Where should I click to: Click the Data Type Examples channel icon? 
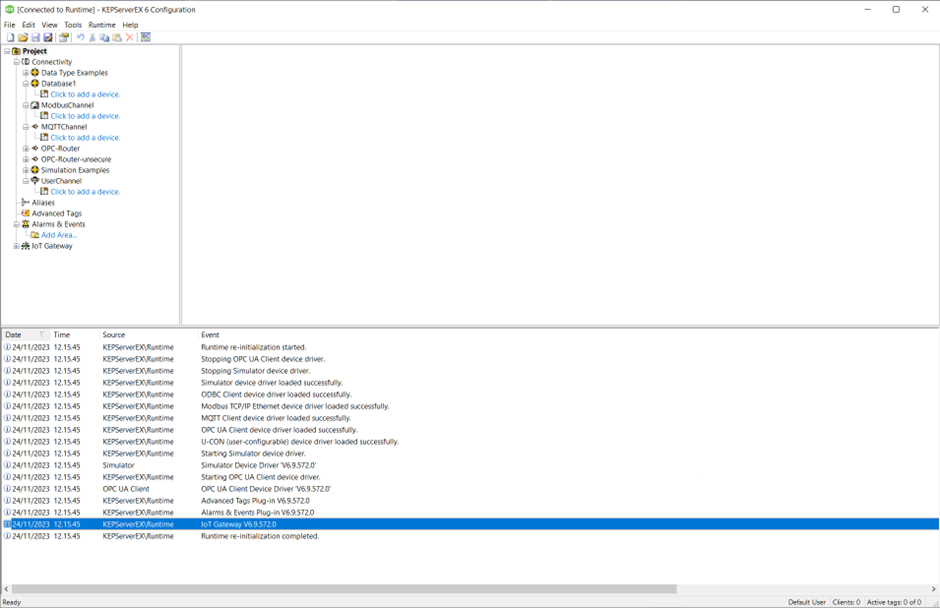tap(35, 73)
